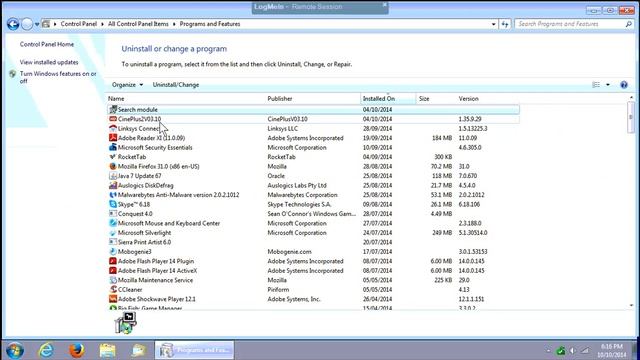
Task: Select Malwarebytes Anti-Malware icon
Action: pos(113,195)
